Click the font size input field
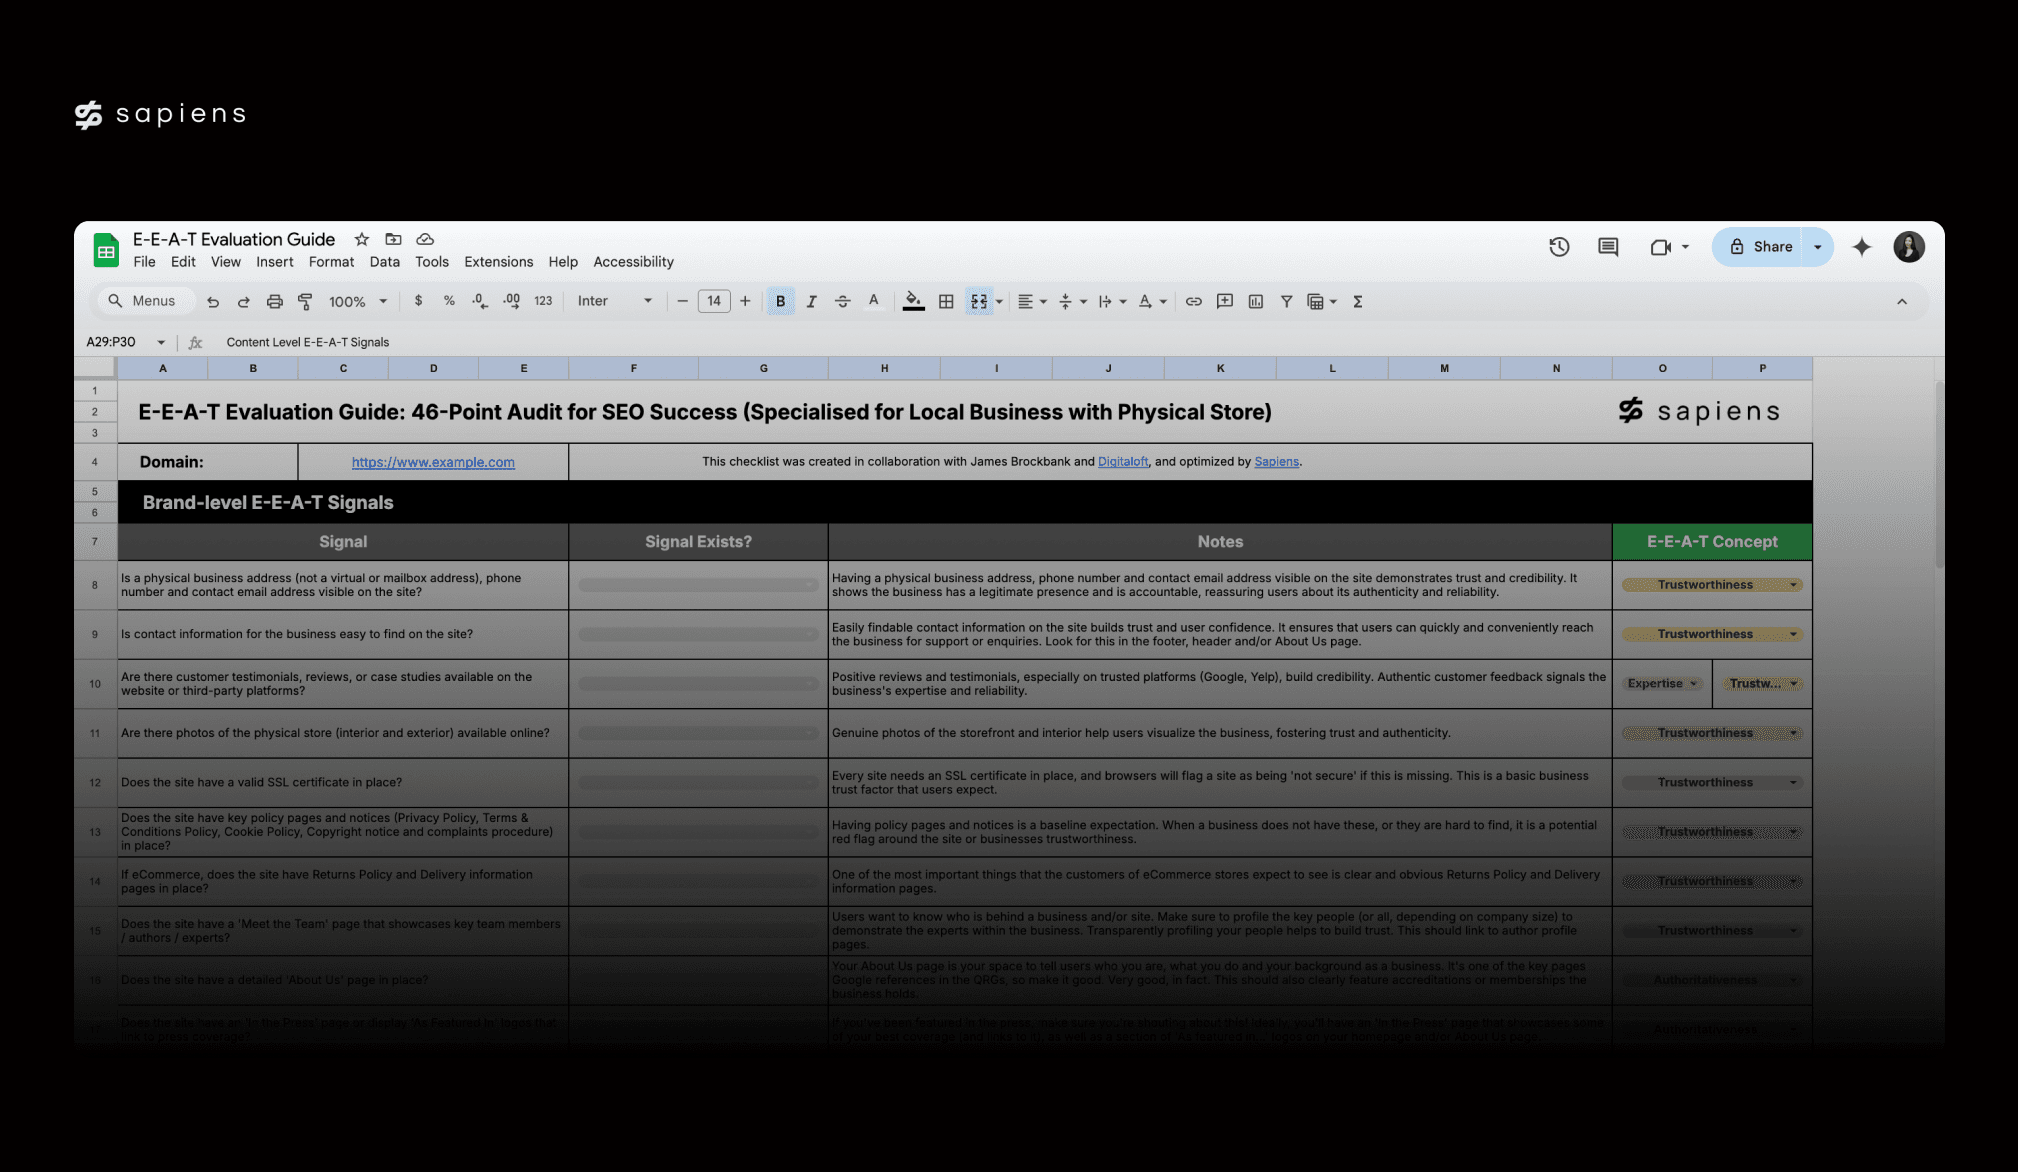This screenshot has height=1172, width=2018. tap(713, 301)
